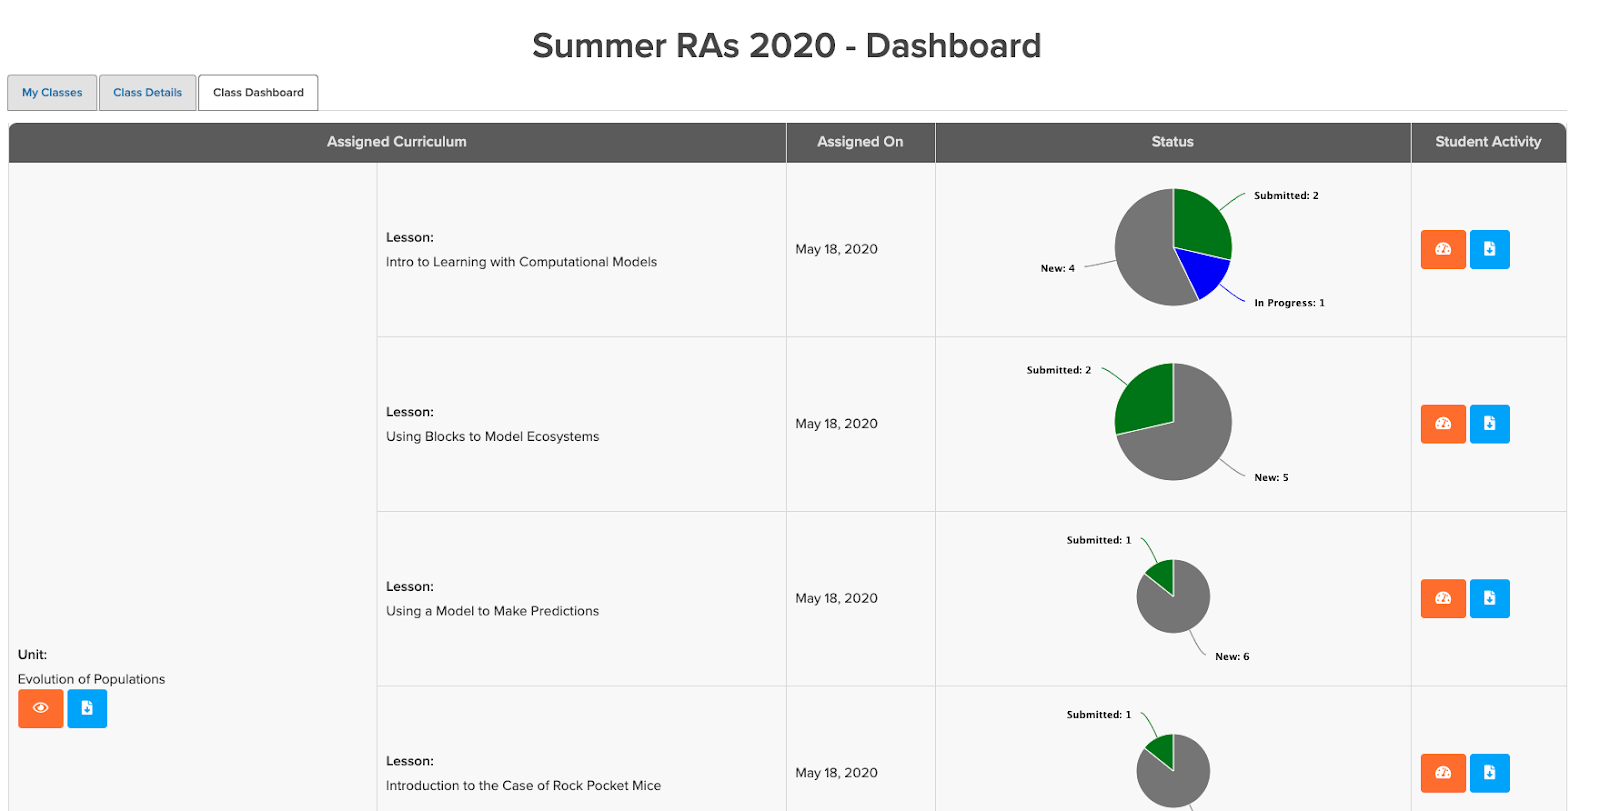Click assigned date of Make Predictions lesson

pos(836,598)
